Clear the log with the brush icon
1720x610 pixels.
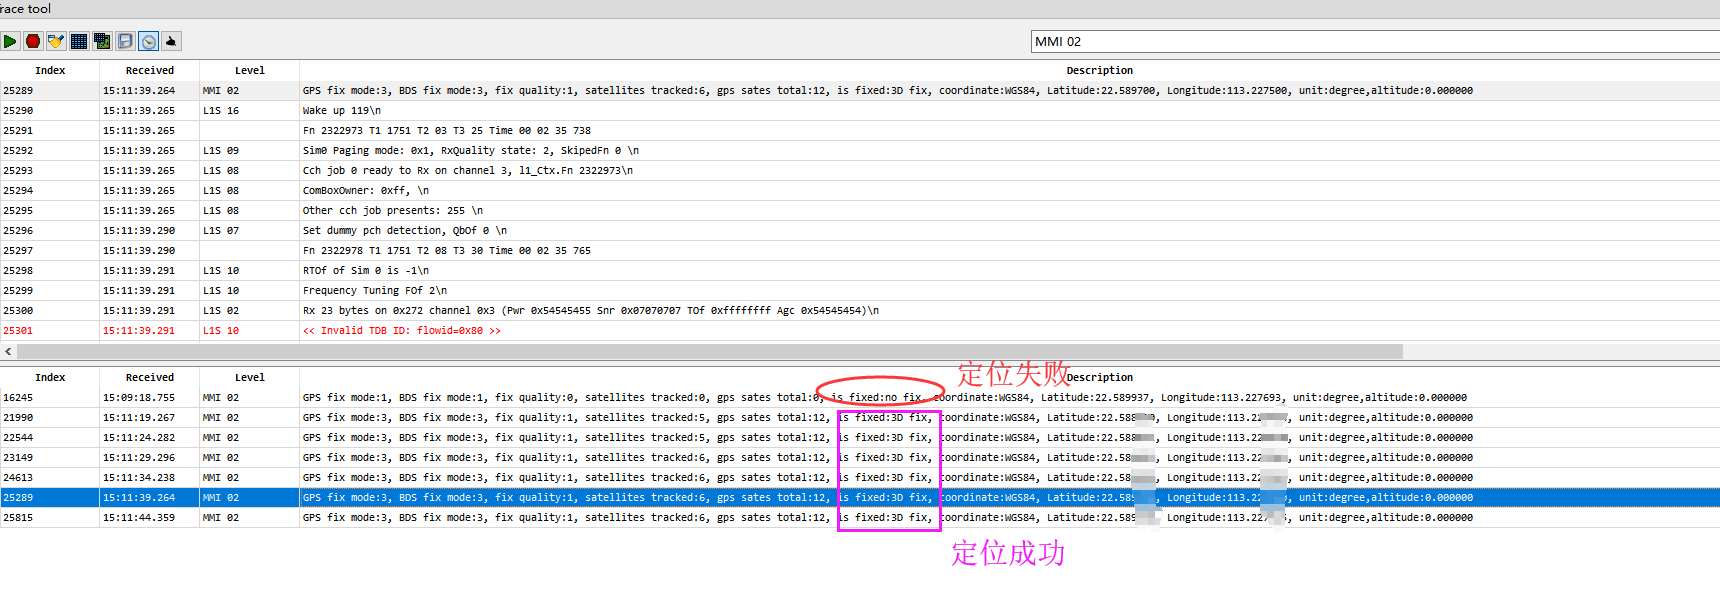click(x=56, y=41)
